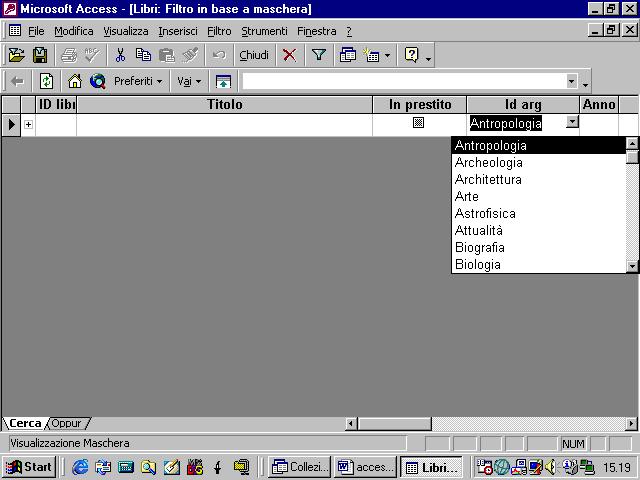Click the Access form control menu icon
This screenshot has width=640, height=480.
[15, 30]
